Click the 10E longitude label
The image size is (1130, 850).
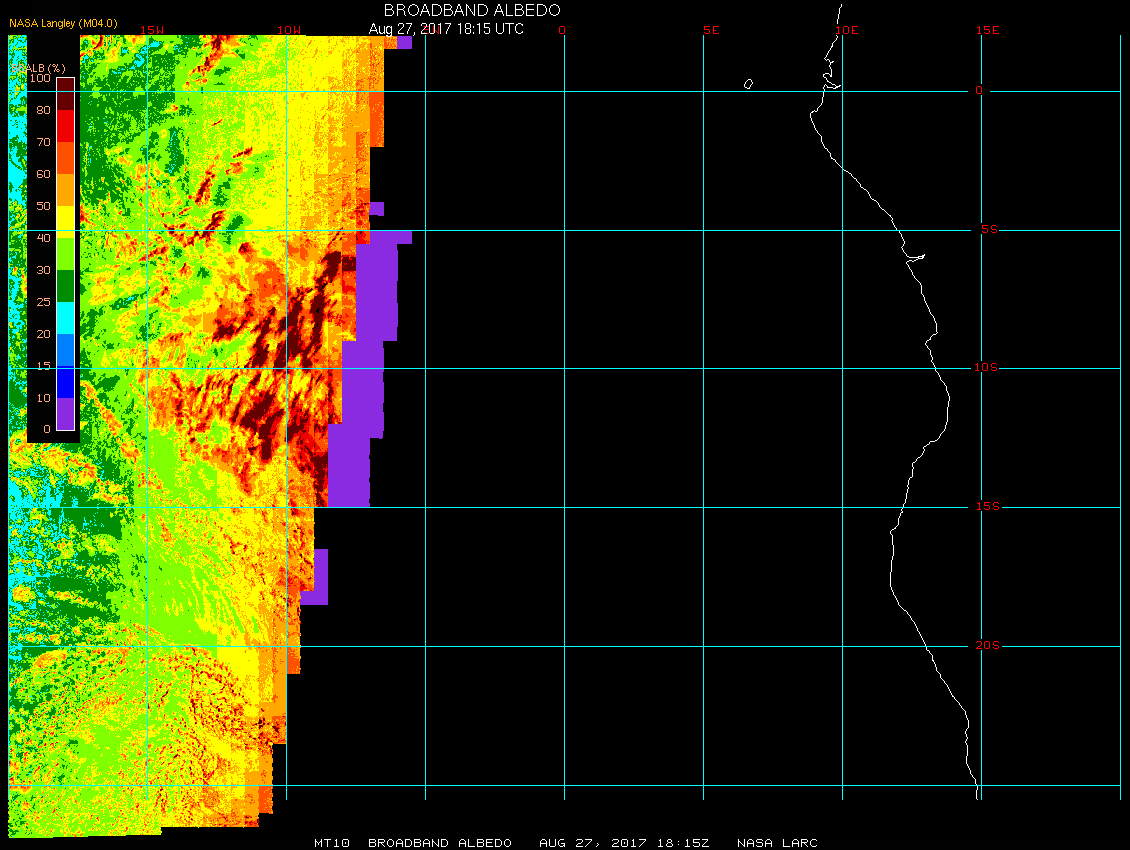click(x=847, y=30)
